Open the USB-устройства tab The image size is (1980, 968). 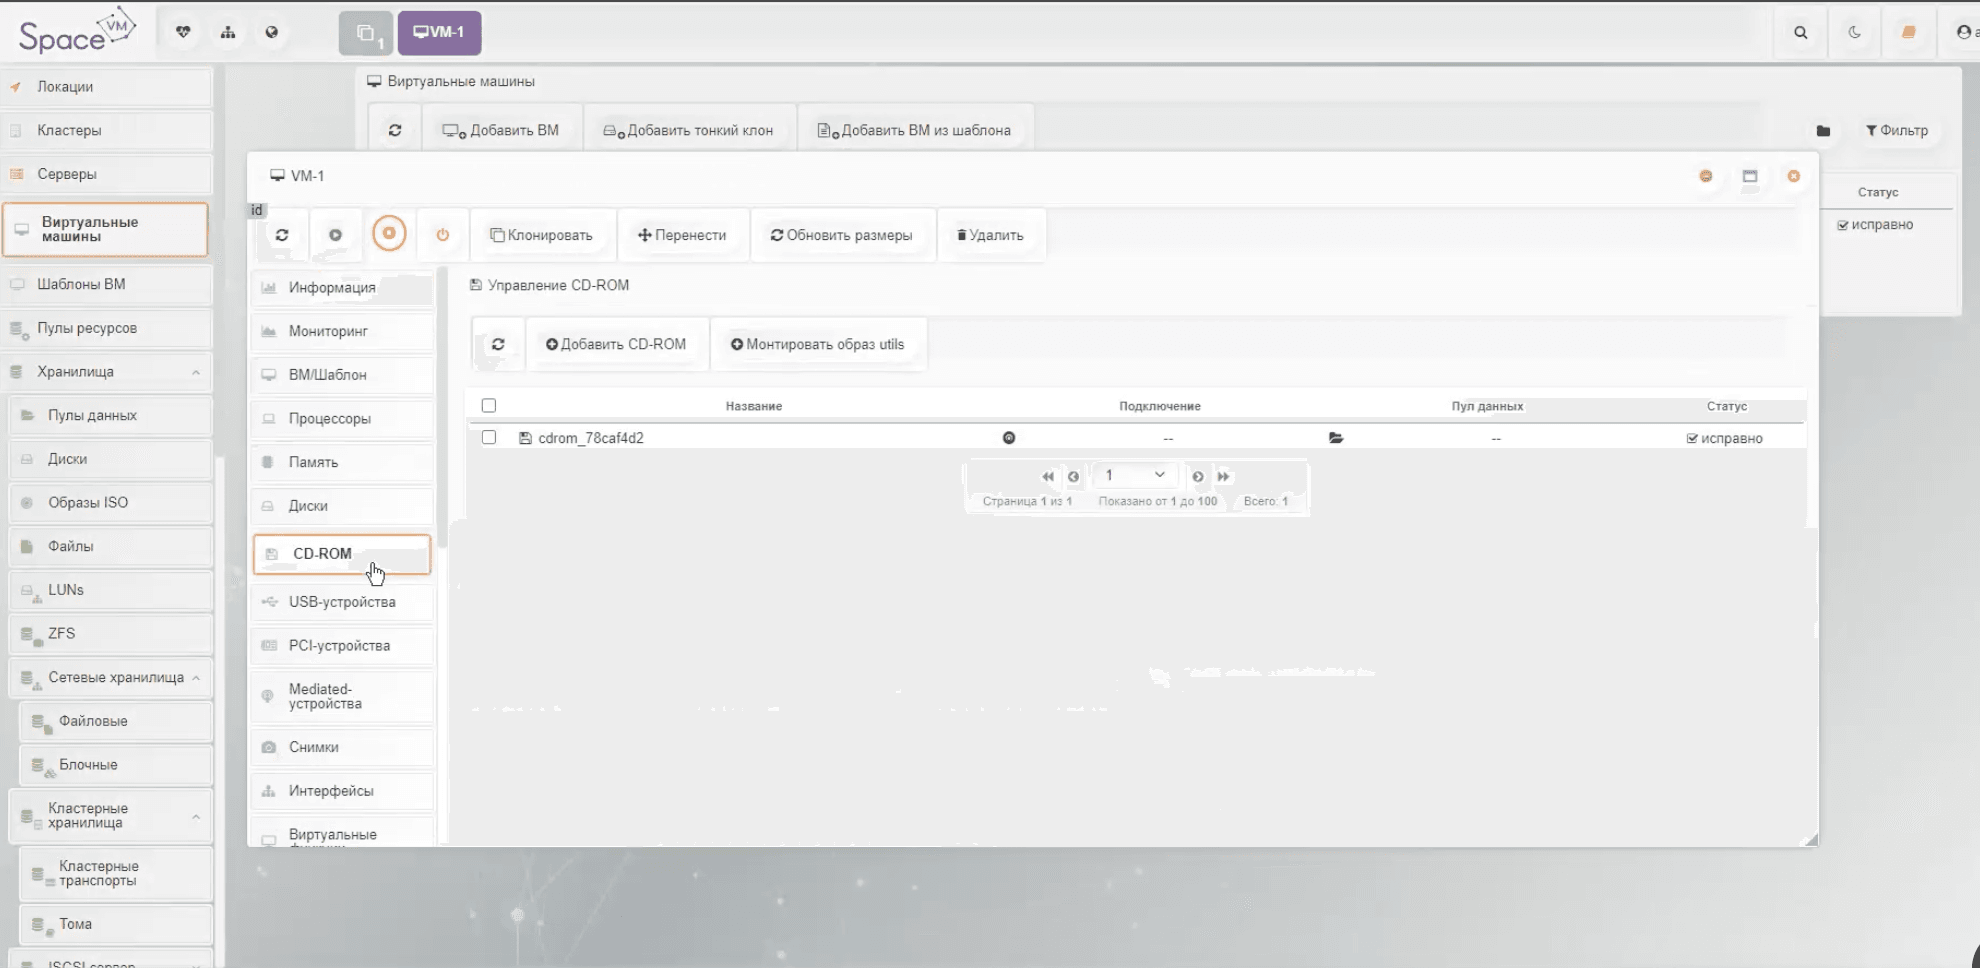click(341, 602)
